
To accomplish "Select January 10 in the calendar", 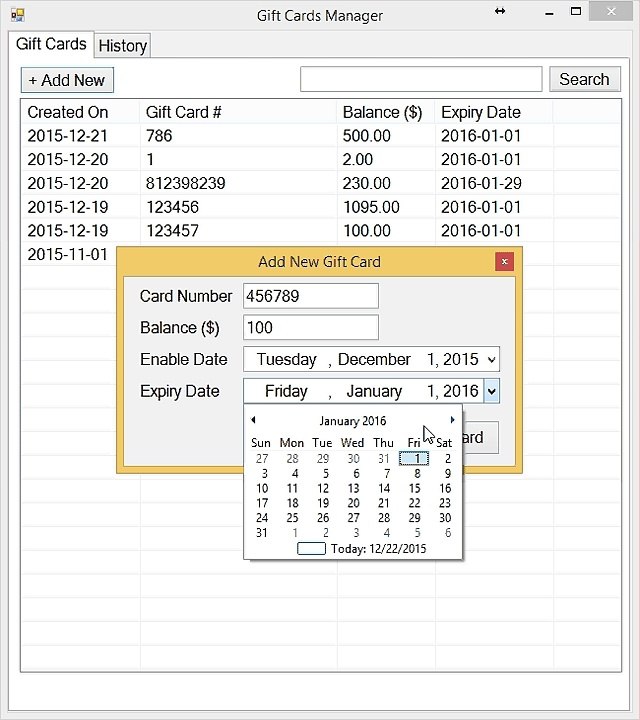I will click(x=262, y=488).
